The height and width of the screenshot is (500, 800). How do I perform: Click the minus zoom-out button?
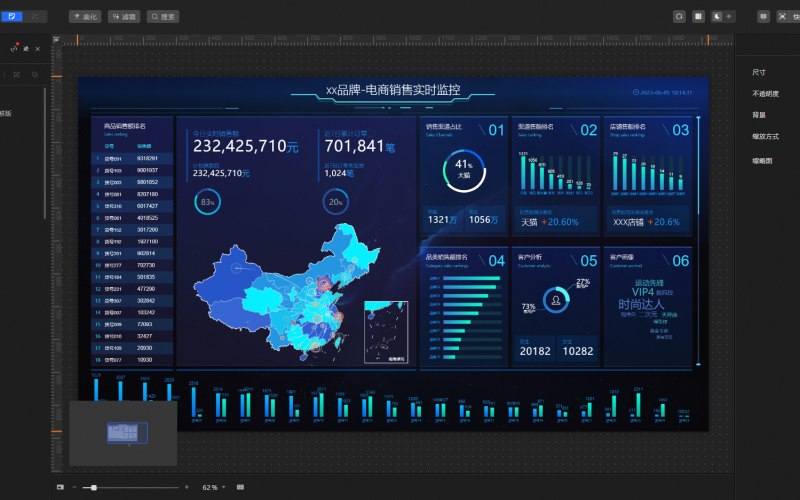74,487
